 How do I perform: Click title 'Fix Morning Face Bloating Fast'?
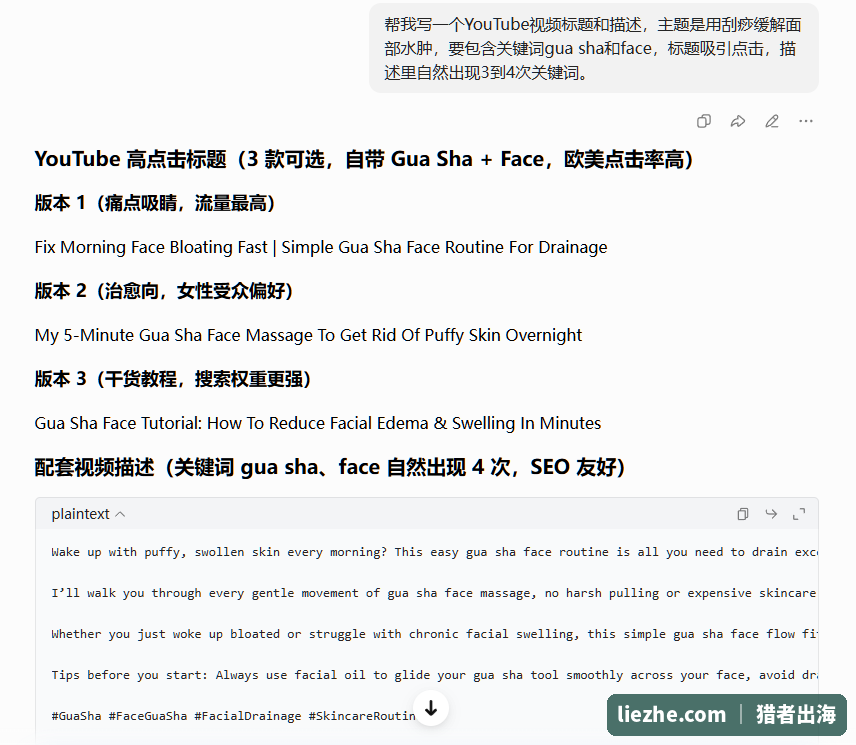[x=321, y=247]
